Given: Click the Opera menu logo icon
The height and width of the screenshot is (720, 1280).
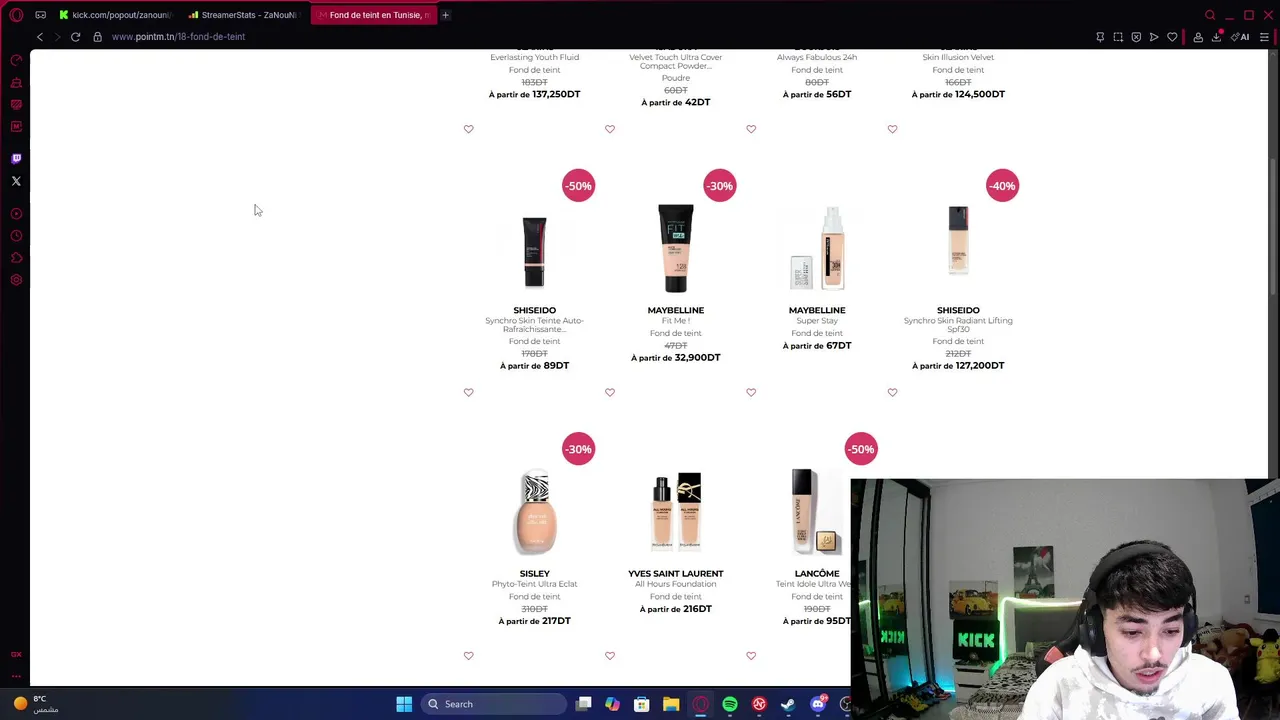Looking at the screenshot, I should (16, 15).
